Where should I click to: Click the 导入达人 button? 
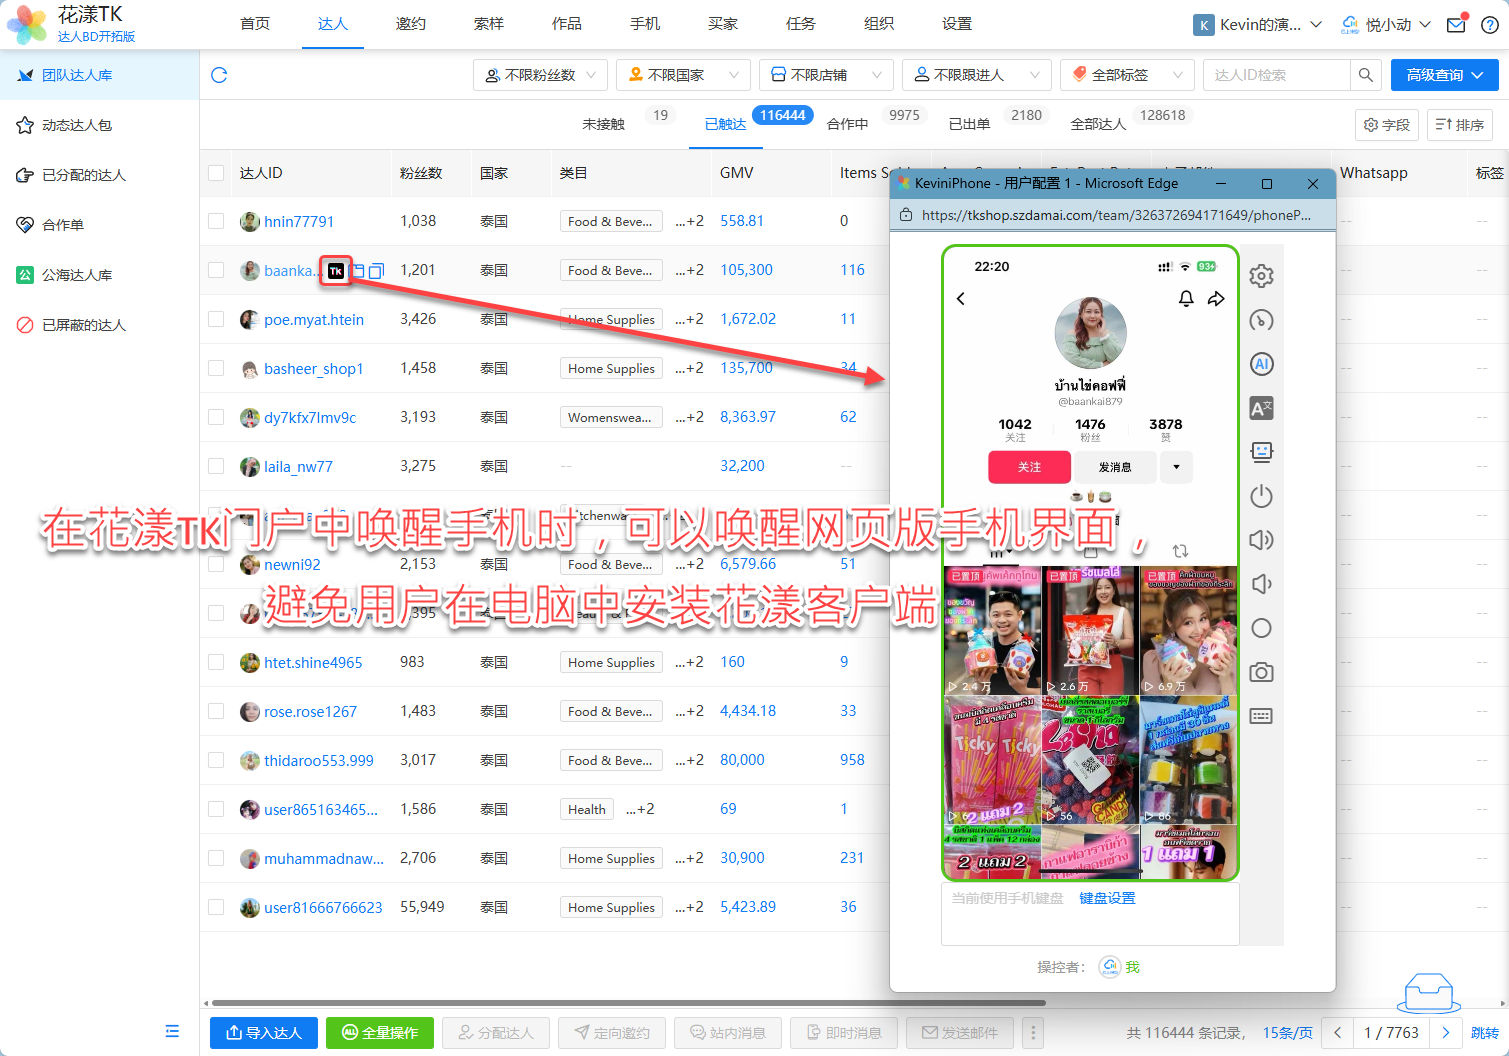pos(264,1033)
